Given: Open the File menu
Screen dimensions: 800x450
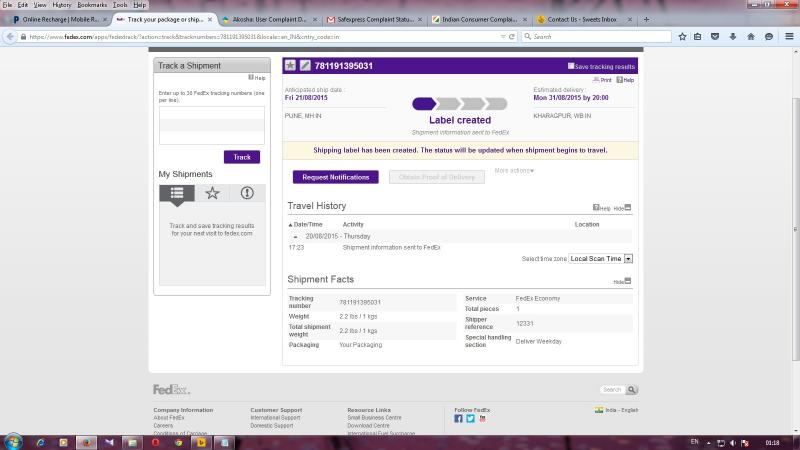Looking at the screenshot, I should (8, 5).
